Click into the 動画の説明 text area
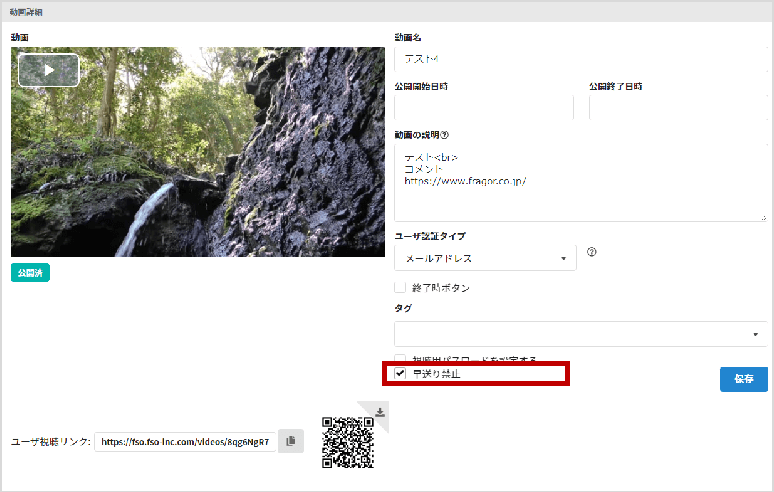This screenshot has width=774, height=492. pos(580,180)
